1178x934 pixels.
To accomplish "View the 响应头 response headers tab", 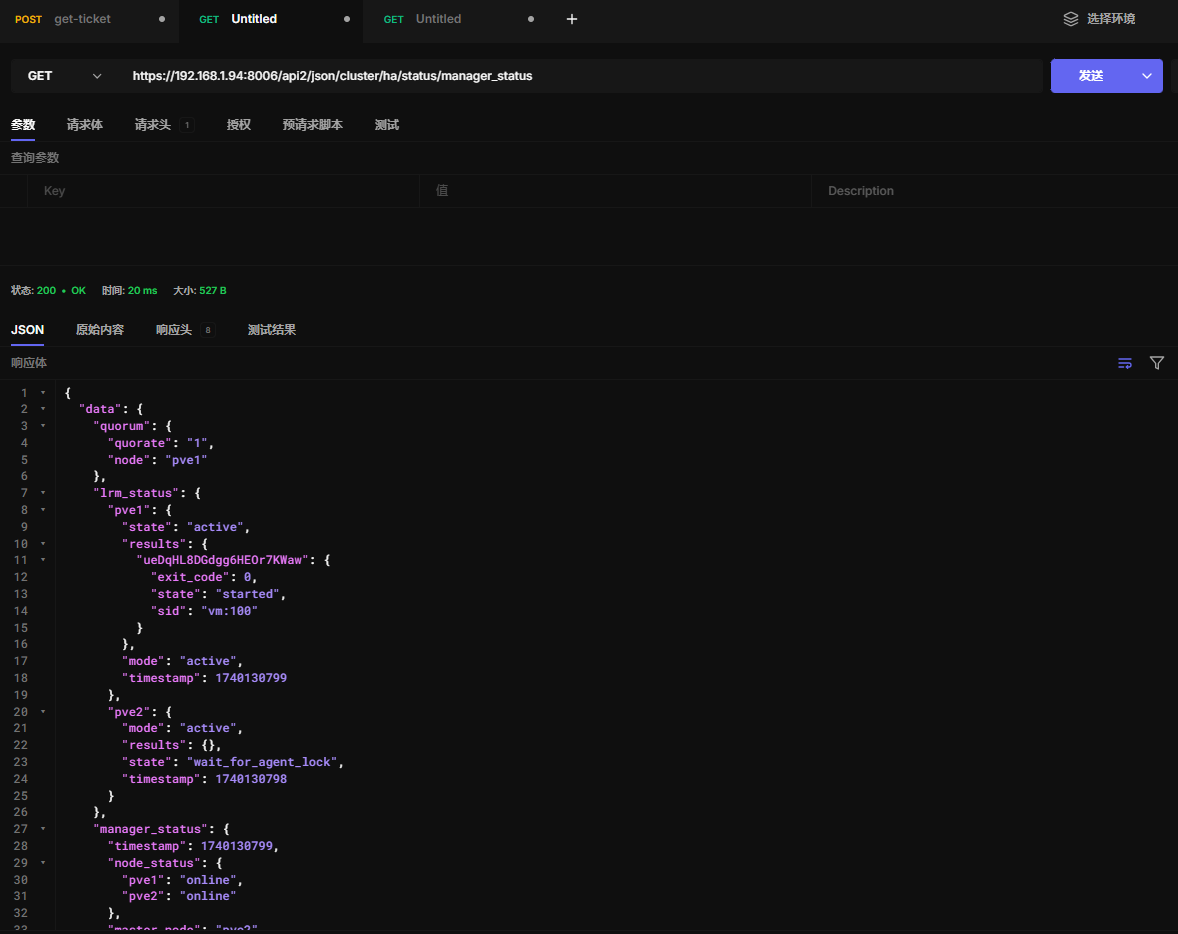I will pyautogui.click(x=174, y=330).
